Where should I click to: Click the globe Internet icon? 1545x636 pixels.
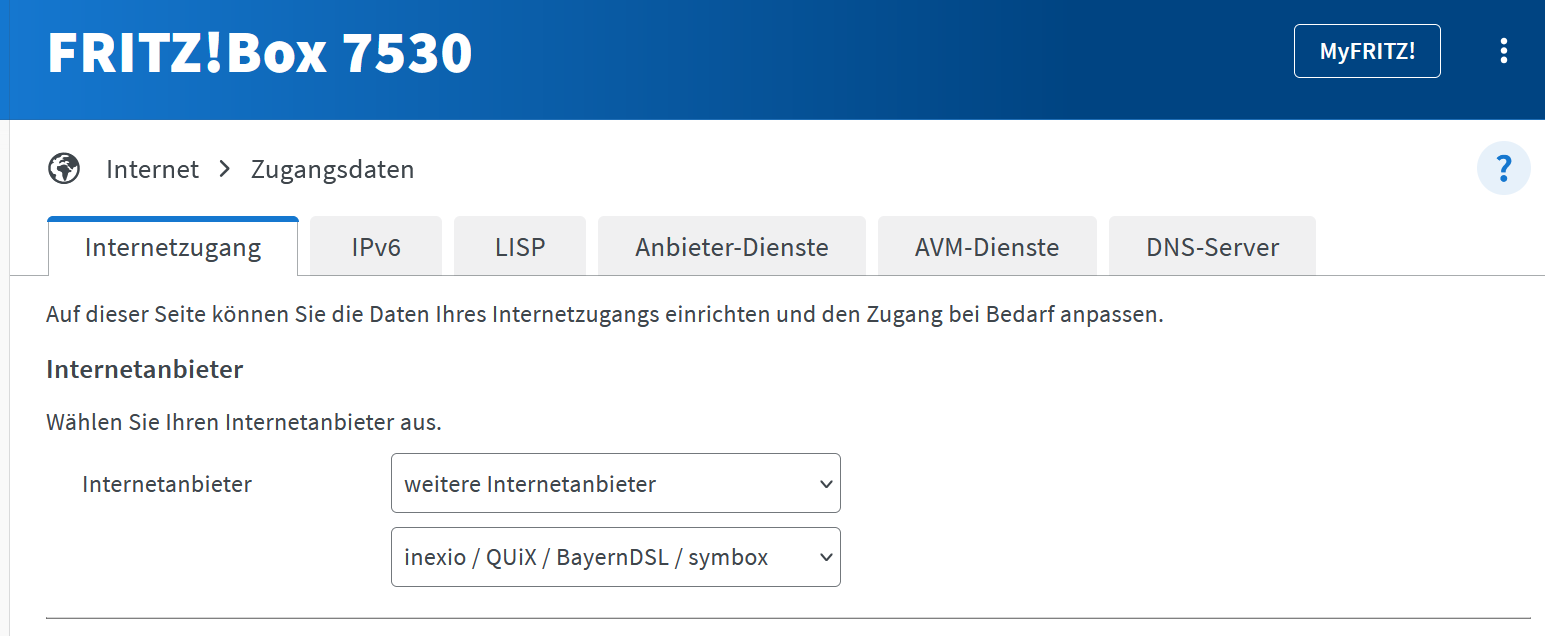pyautogui.click(x=64, y=169)
